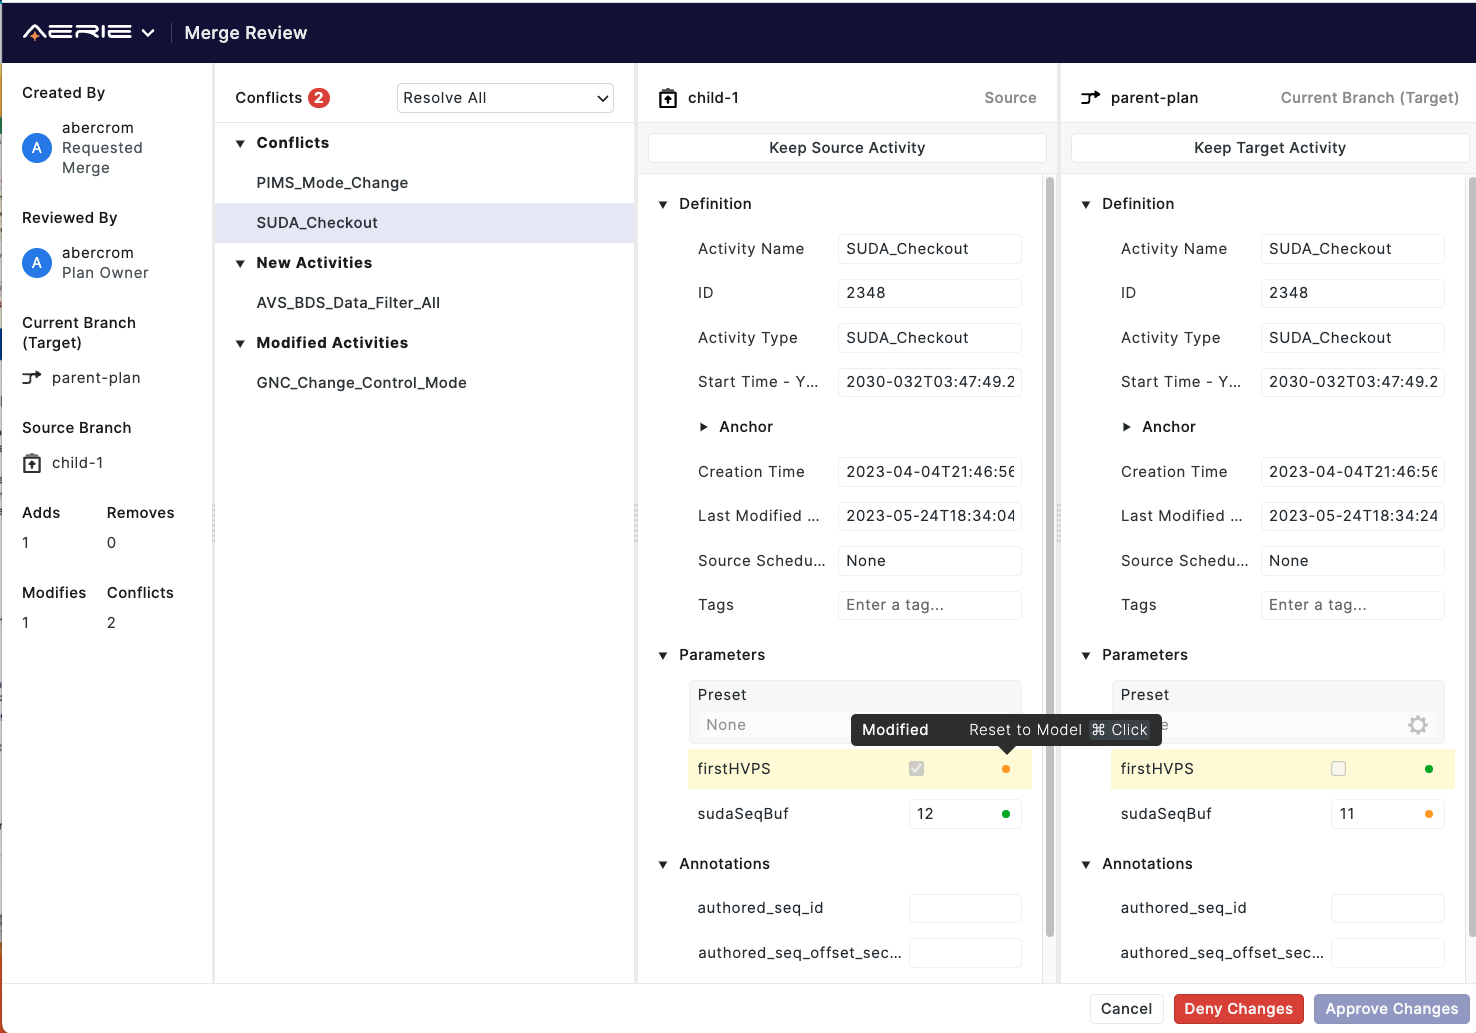Check the firstHVPS checkbox in target panel
Image resolution: width=1476 pixels, height=1033 pixels.
coord(1338,769)
